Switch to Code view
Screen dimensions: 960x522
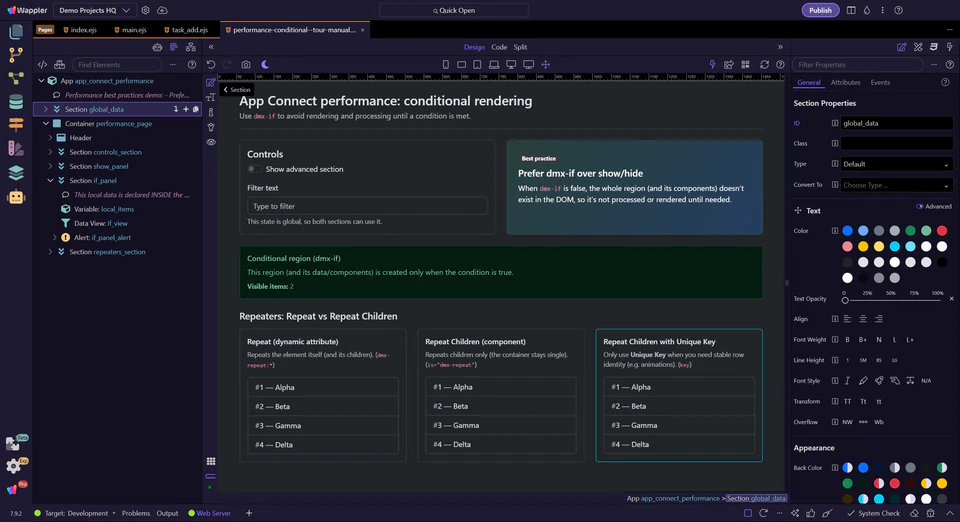(x=499, y=47)
